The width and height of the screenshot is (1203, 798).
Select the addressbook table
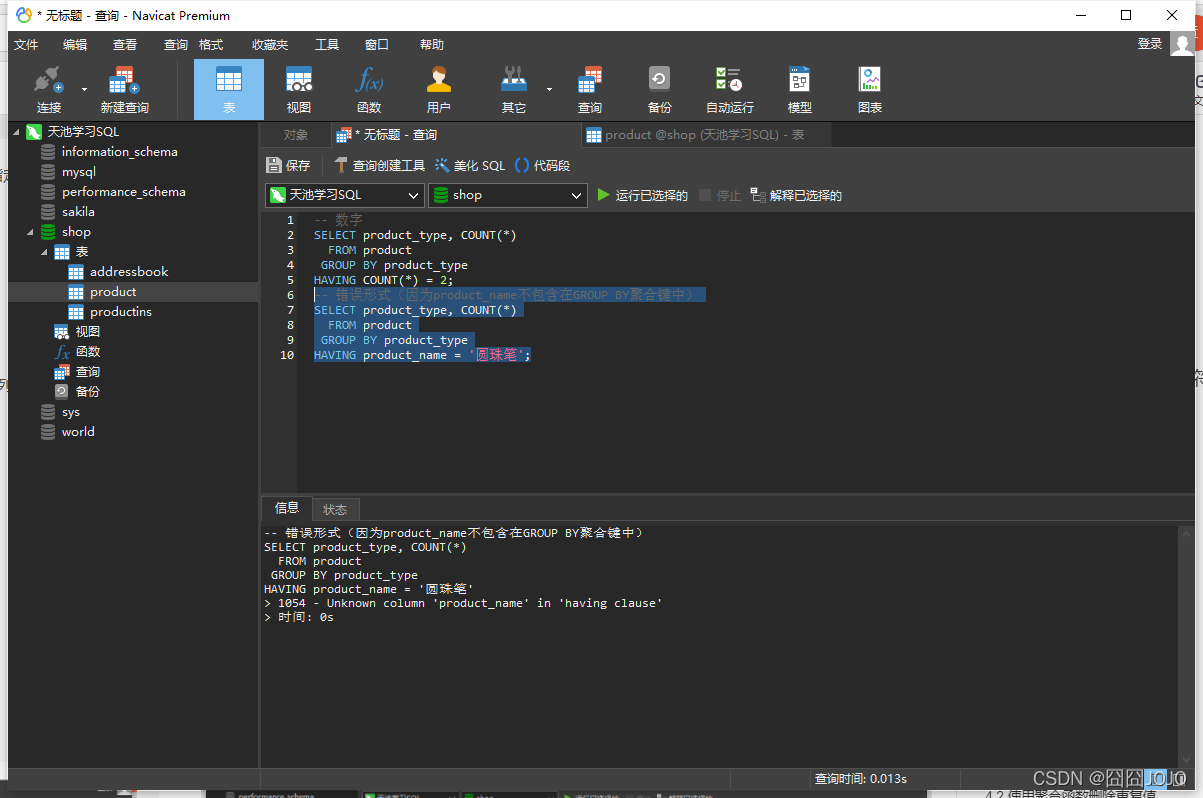129,272
